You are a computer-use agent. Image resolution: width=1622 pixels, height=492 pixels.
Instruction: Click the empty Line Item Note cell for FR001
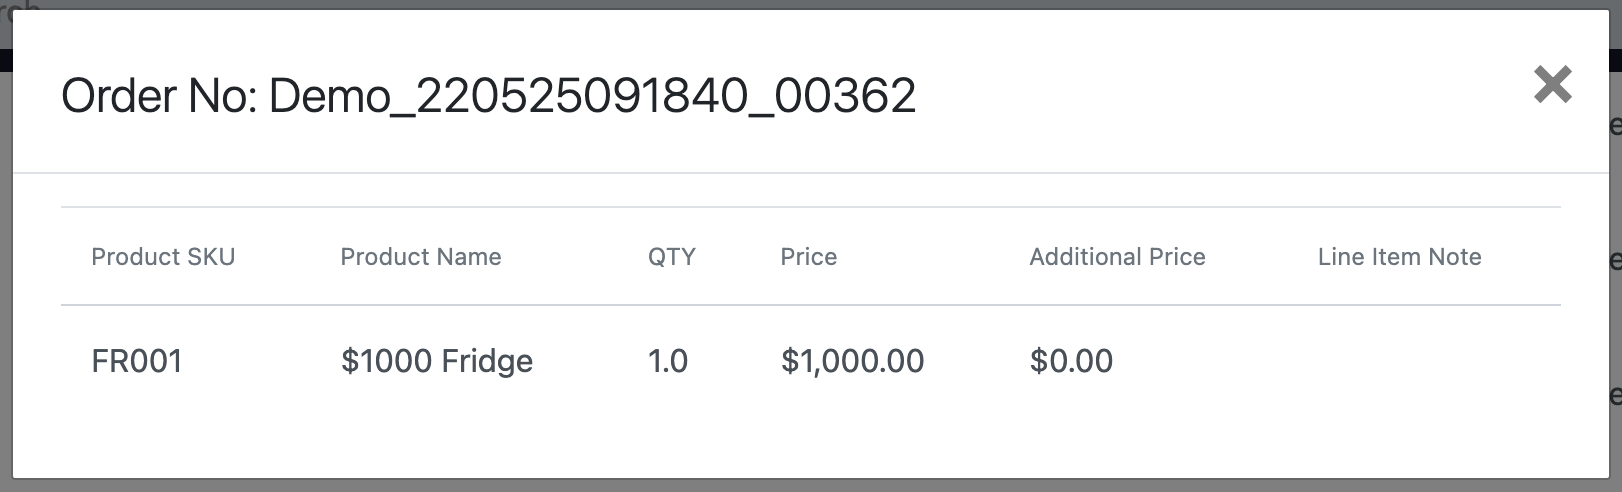[1400, 361]
